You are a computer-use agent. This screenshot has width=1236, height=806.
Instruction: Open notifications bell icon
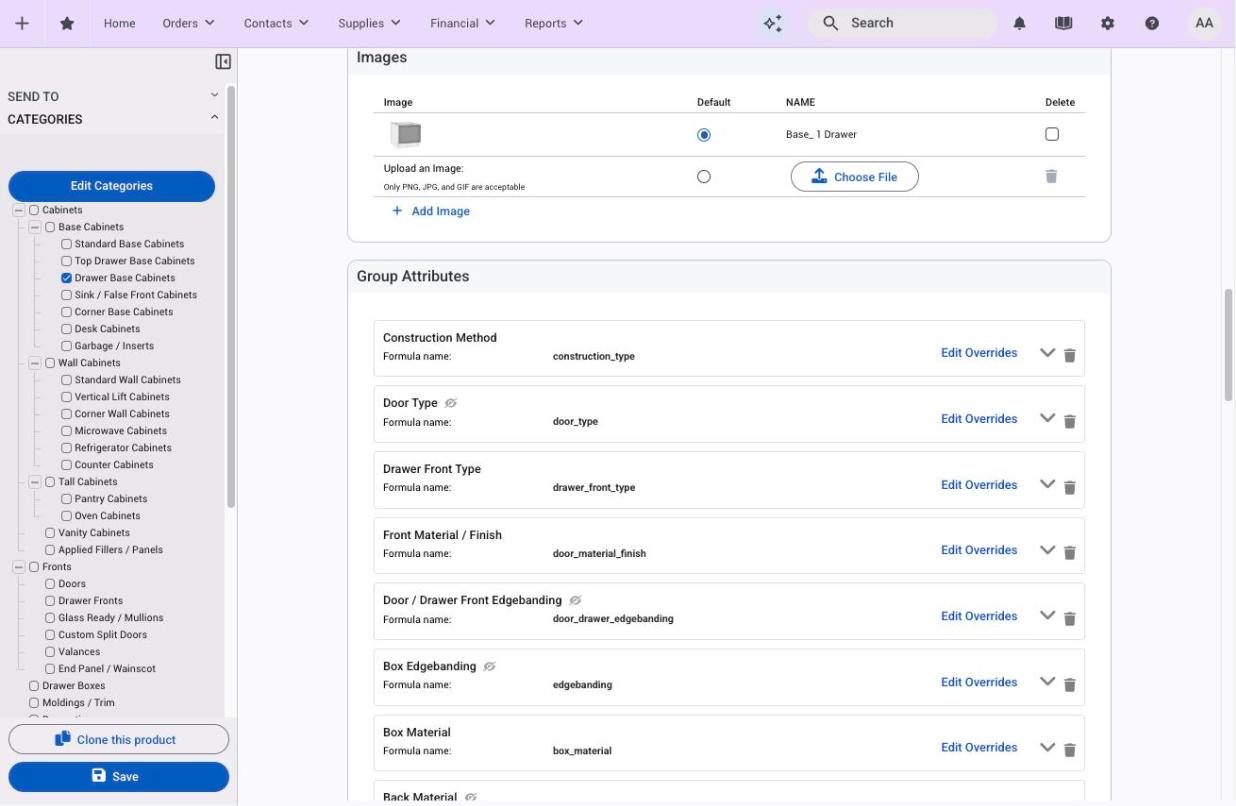click(1020, 23)
